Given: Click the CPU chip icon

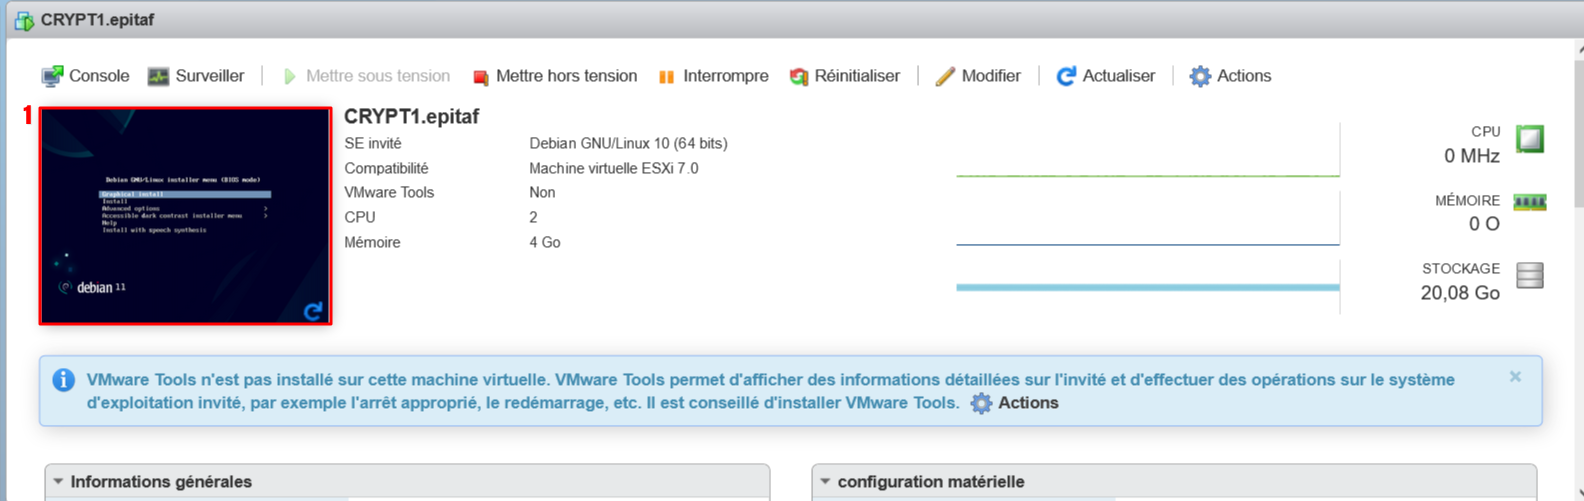Looking at the screenshot, I should pos(1529,139).
